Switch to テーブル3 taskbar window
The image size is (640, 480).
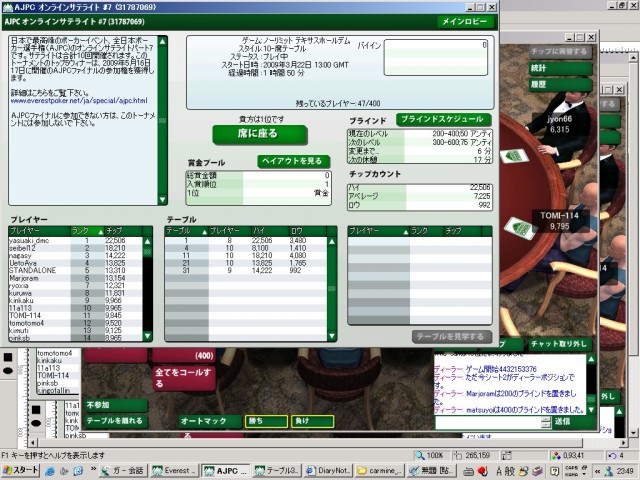(277, 471)
